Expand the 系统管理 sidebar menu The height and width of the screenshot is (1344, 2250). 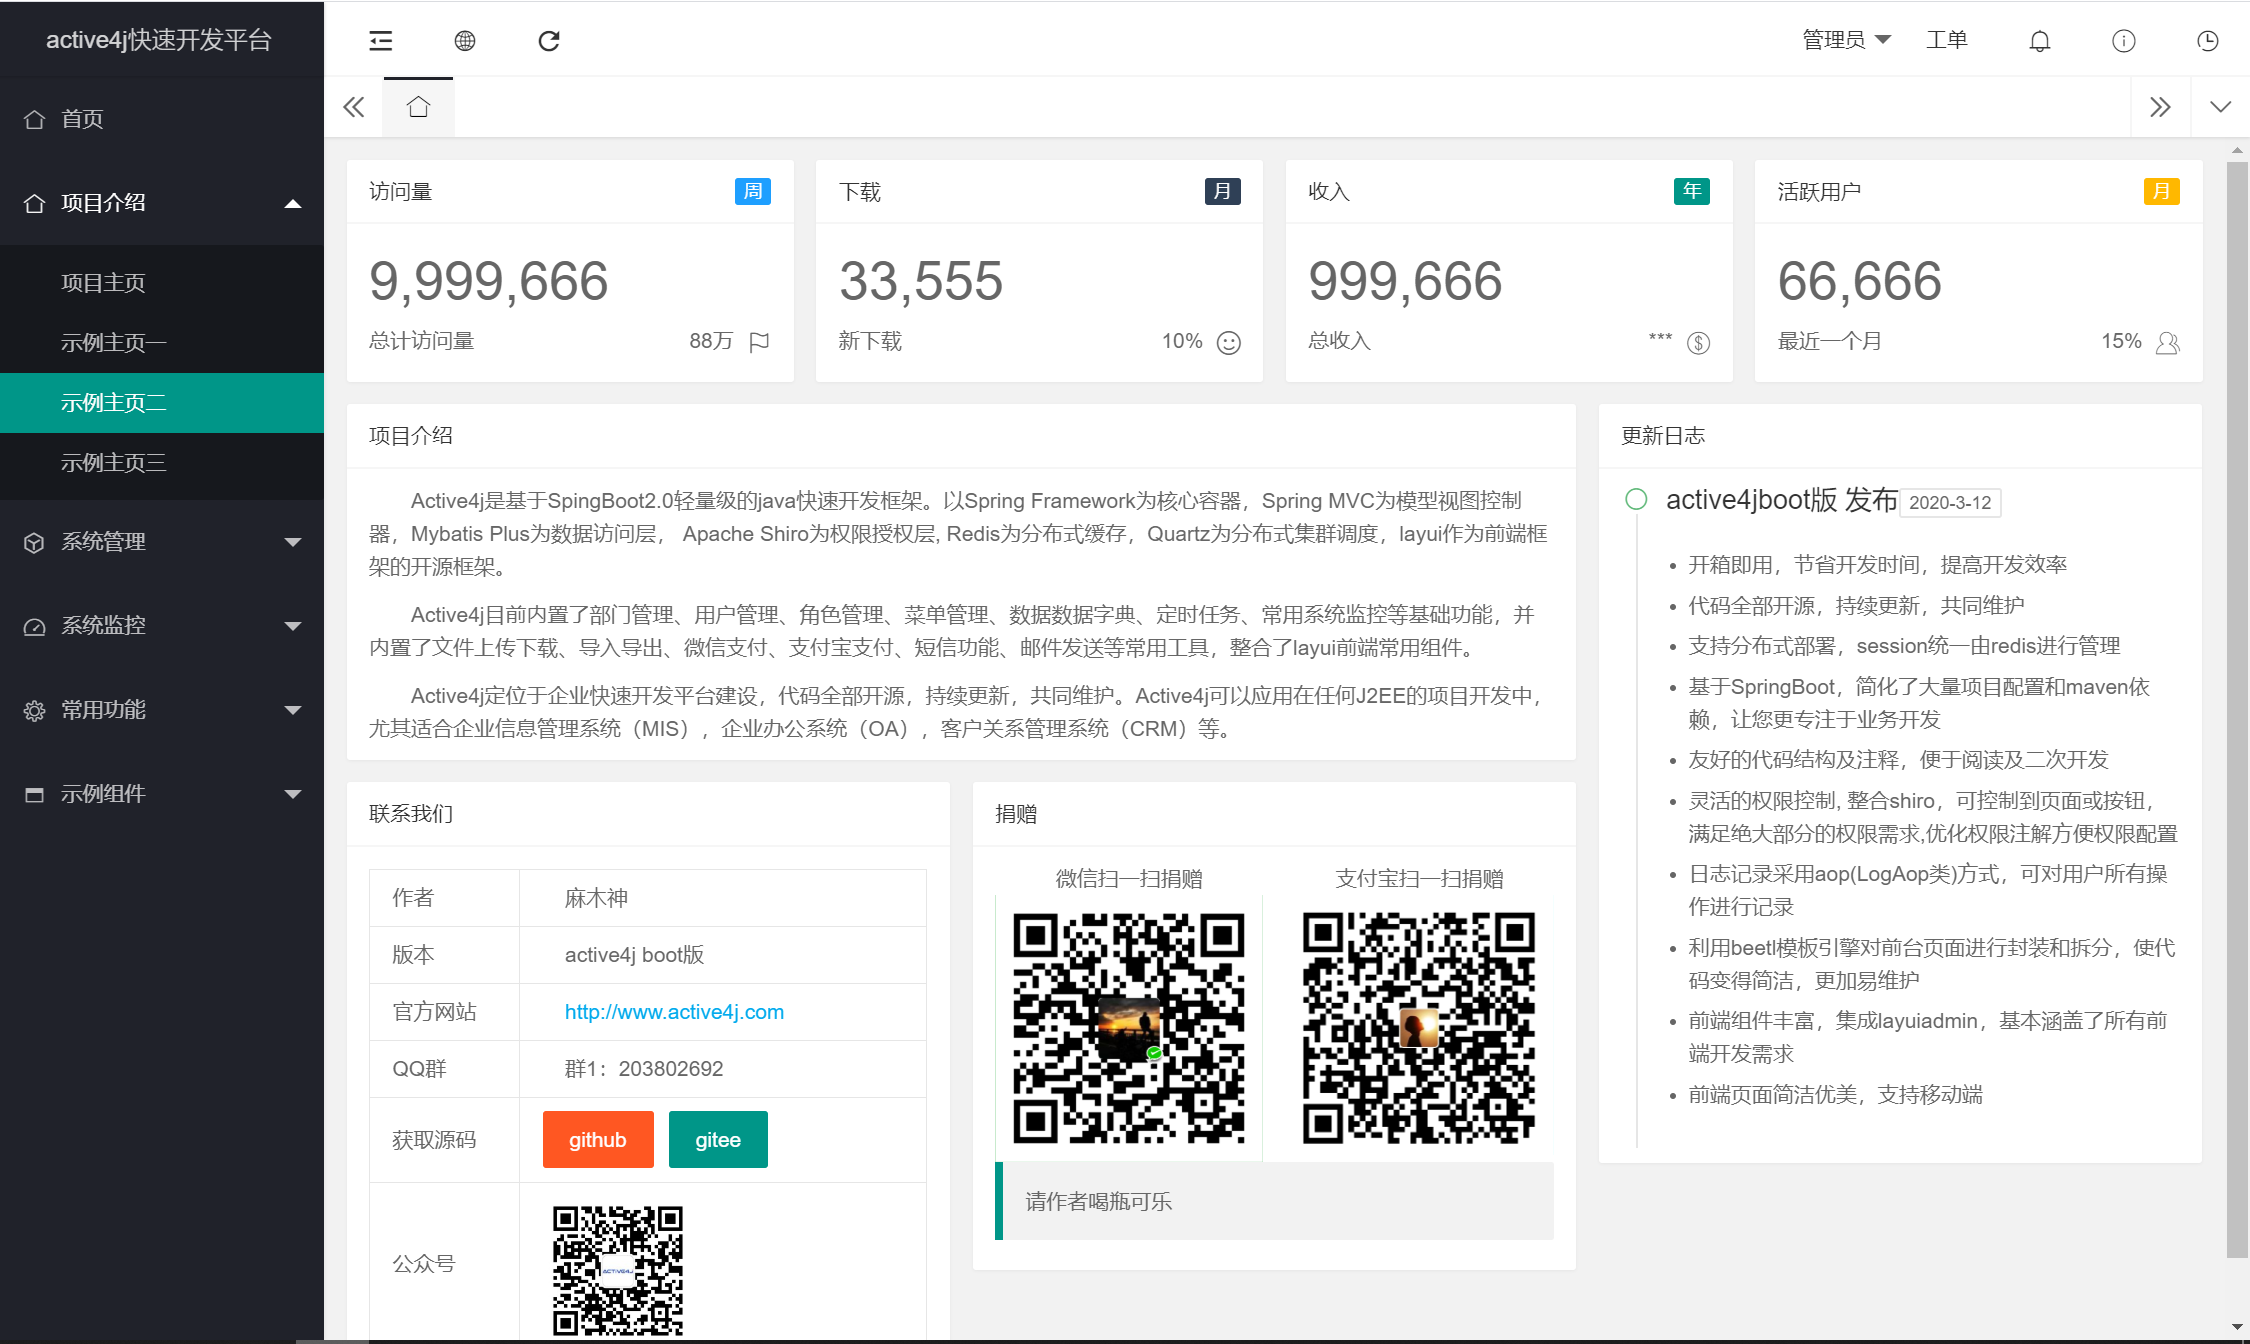tap(162, 542)
